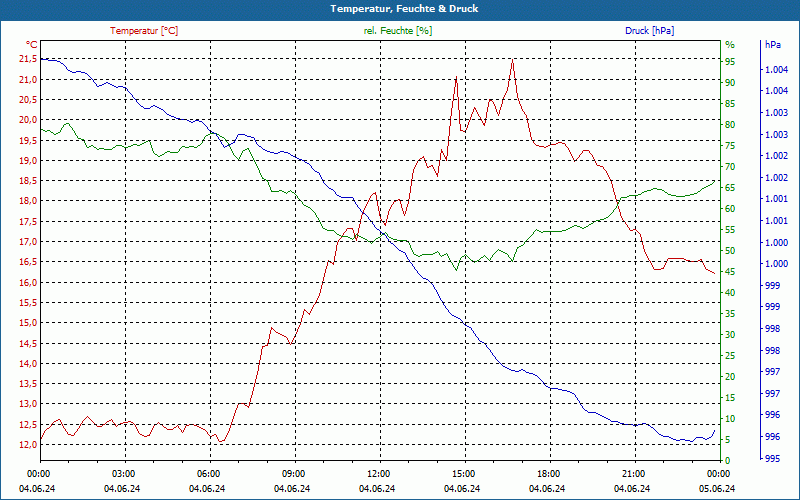The width and height of the screenshot is (800, 500).
Task: Click the '12,0' temperature axis value
Action: point(28,444)
